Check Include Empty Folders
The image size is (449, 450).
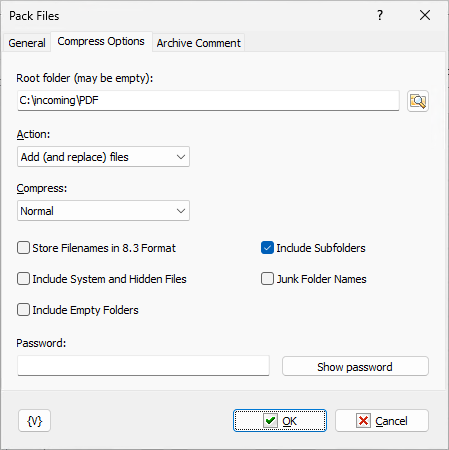point(23,310)
